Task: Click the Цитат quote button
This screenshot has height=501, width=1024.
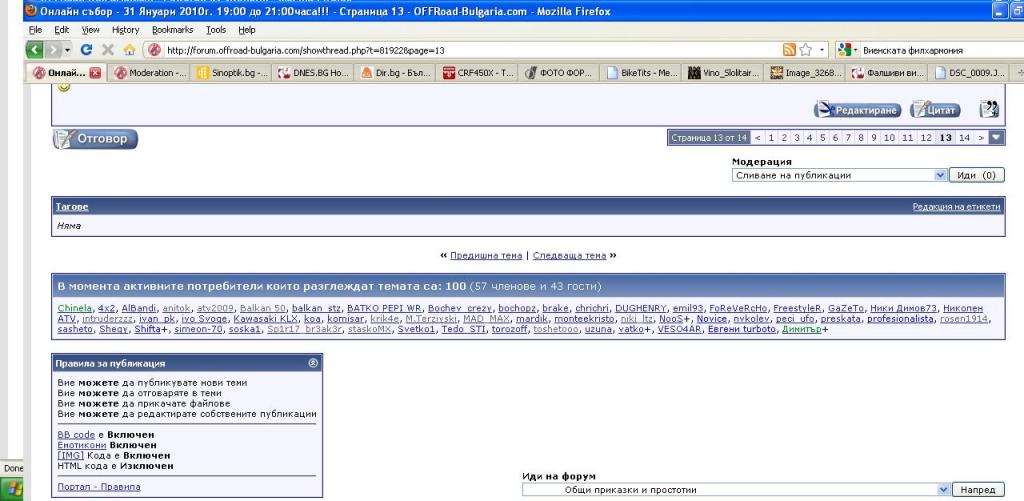Action: (x=935, y=110)
